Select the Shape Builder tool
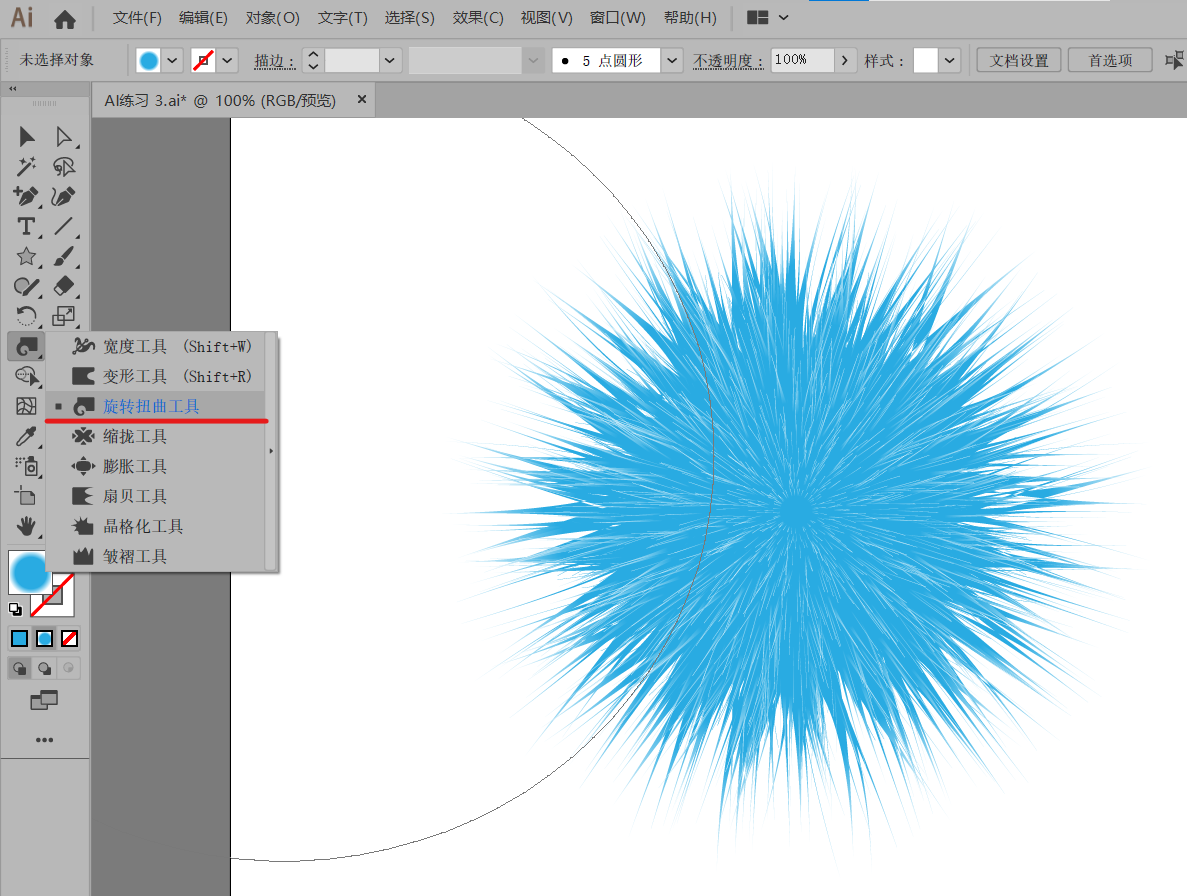The height and width of the screenshot is (896, 1187). click(26, 376)
